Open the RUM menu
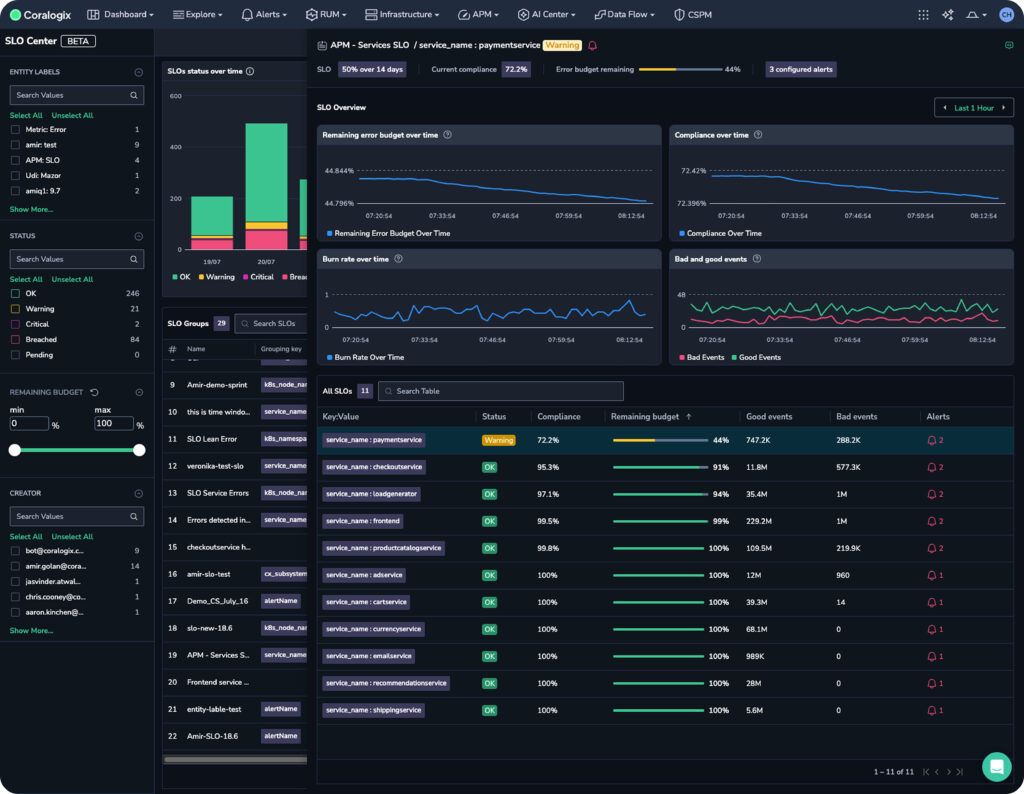This screenshot has height=794, width=1024. [x=326, y=14]
